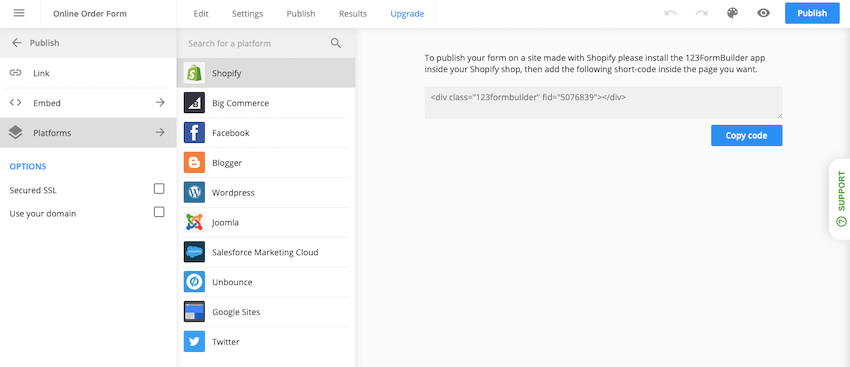Select the Joomla logo icon
Viewport: 850px width, 367px height.
(x=194, y=222)
